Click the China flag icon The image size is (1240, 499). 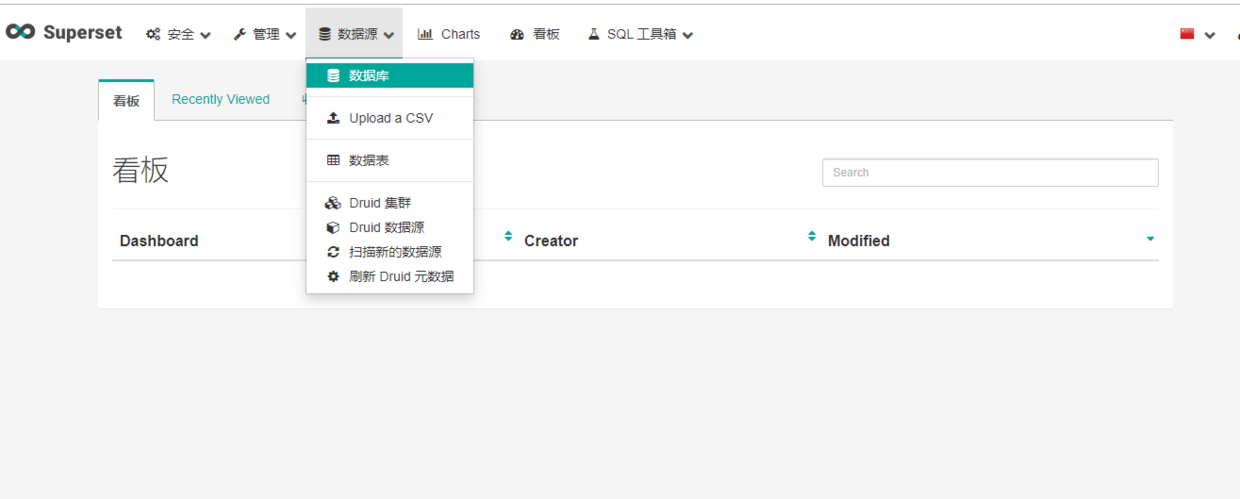pos(1187,33)
